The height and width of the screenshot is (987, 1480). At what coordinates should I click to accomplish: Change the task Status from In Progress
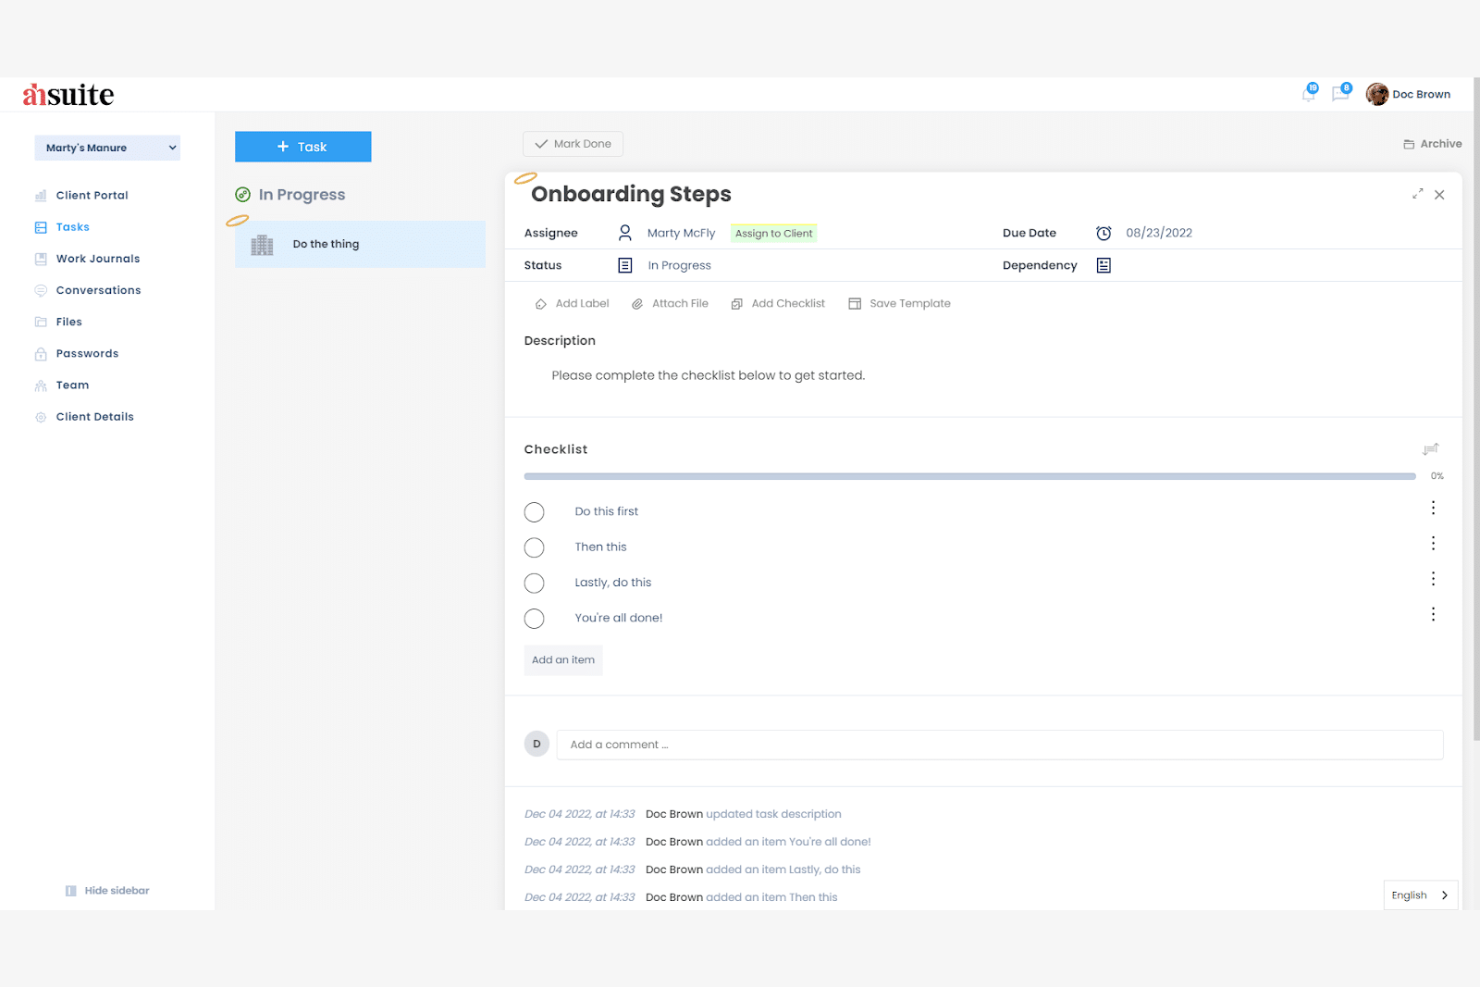coord(679,265)
